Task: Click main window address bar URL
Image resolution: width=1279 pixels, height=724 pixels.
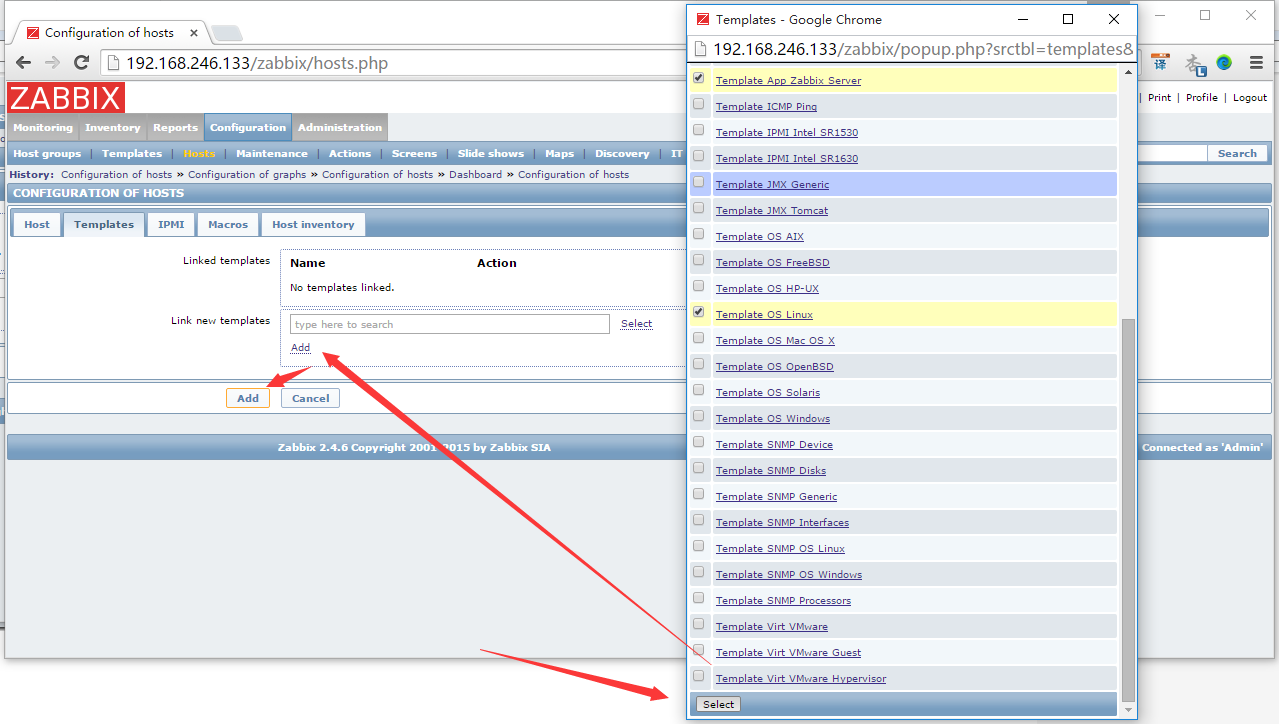Action: pos(257,63)
